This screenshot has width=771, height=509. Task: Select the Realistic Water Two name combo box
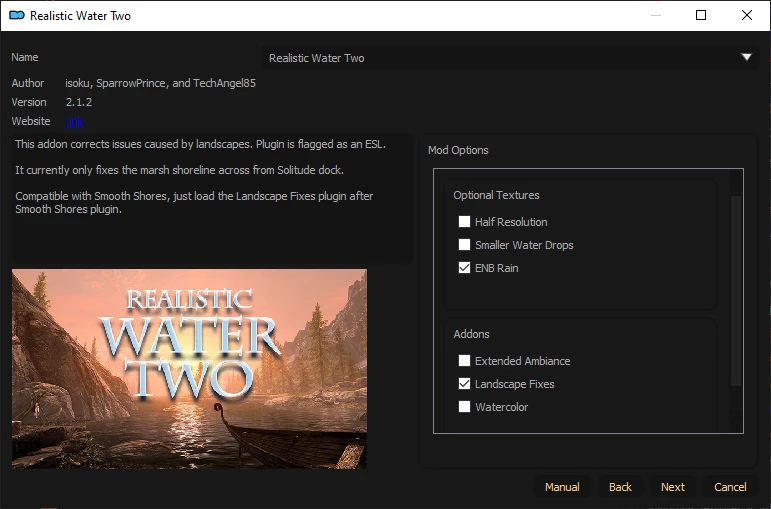508,58
